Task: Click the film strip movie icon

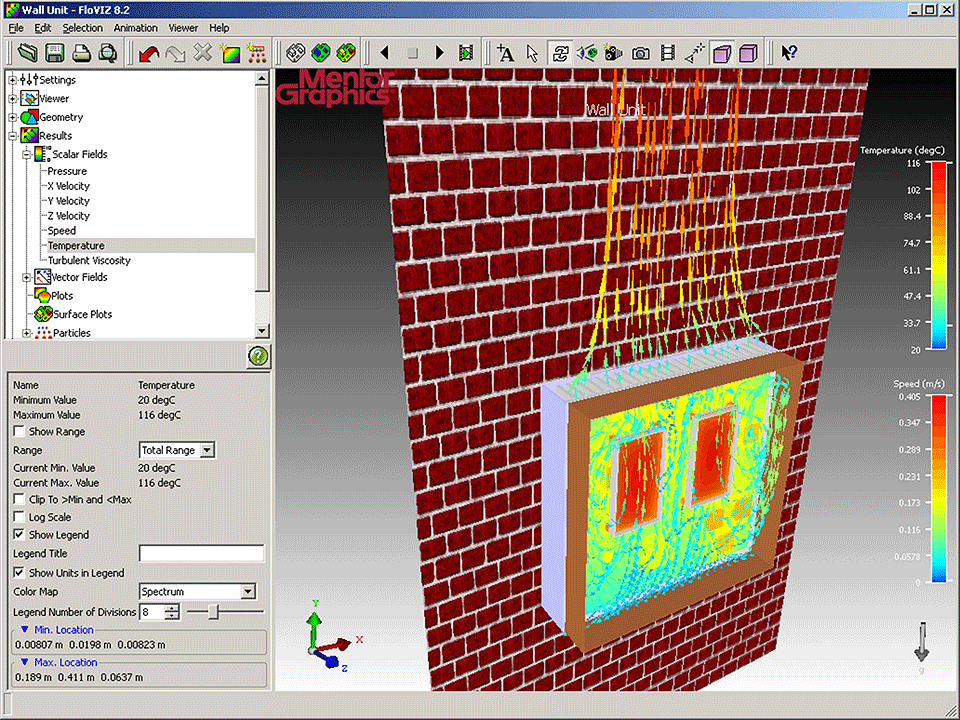Action: point(668,53)
